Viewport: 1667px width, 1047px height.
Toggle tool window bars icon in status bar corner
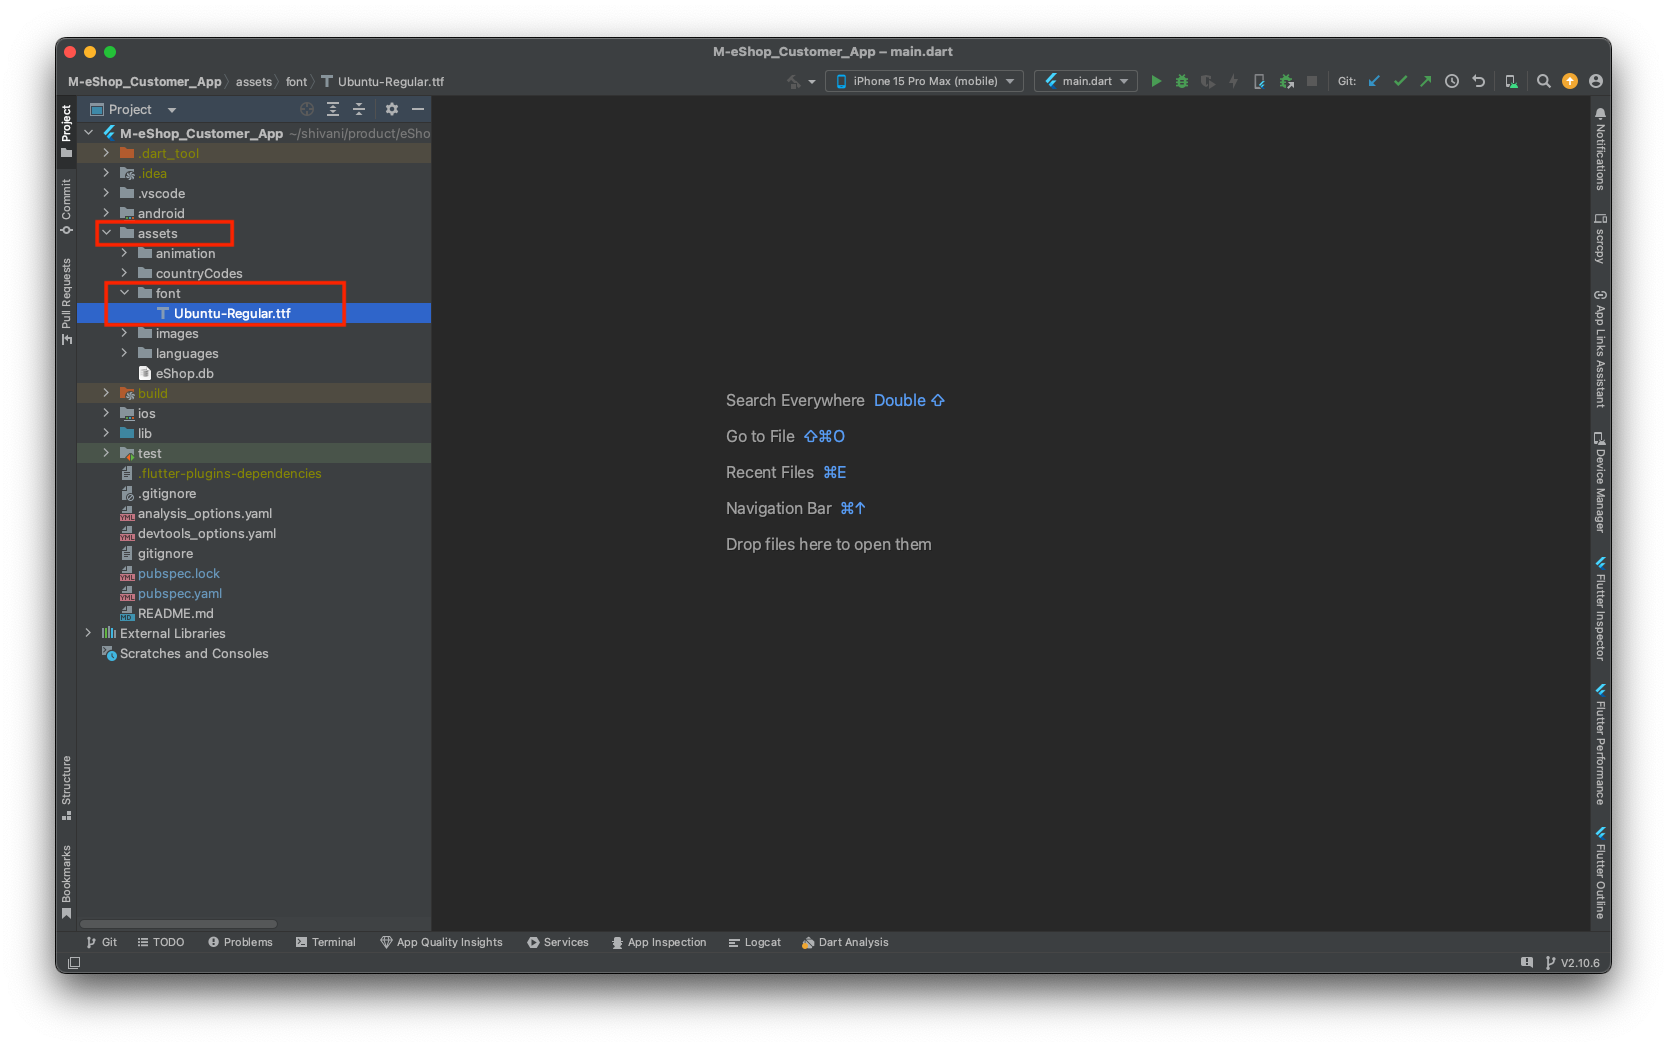pyautogui.click(x=74, y=963)
